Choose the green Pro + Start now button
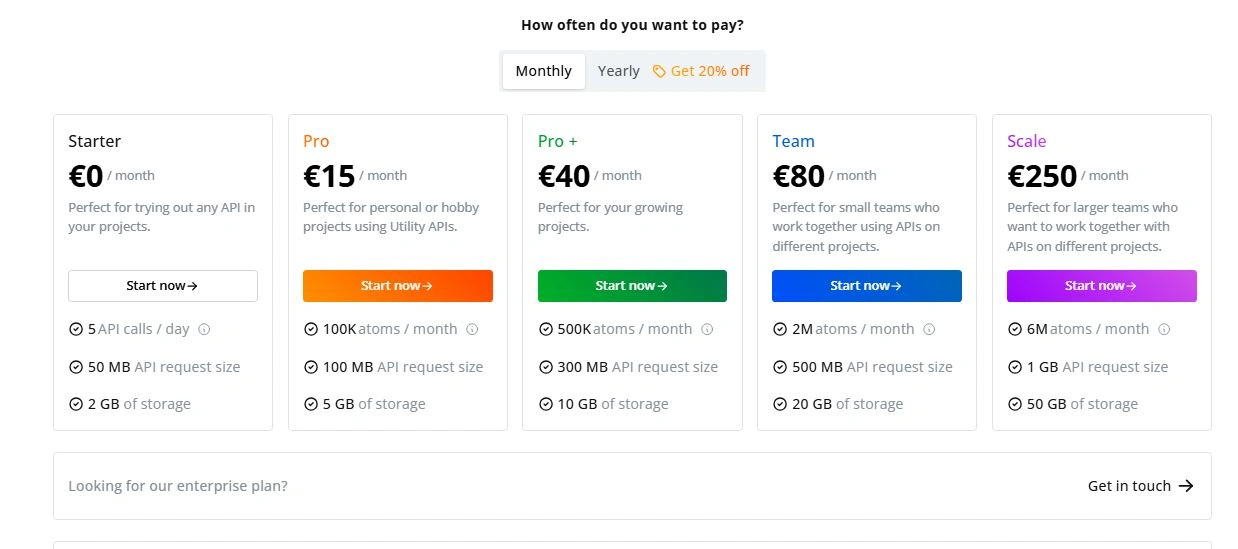 coord(632,286)
